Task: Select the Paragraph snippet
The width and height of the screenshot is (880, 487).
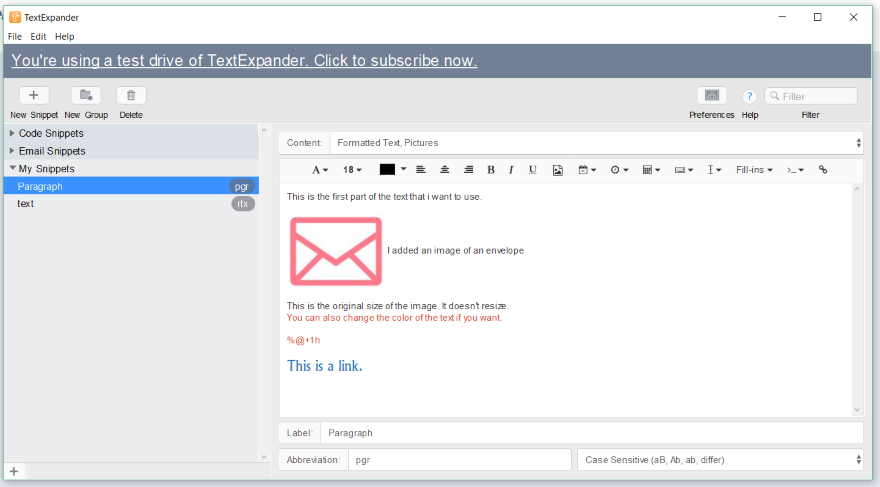Action: coord(131,186)
